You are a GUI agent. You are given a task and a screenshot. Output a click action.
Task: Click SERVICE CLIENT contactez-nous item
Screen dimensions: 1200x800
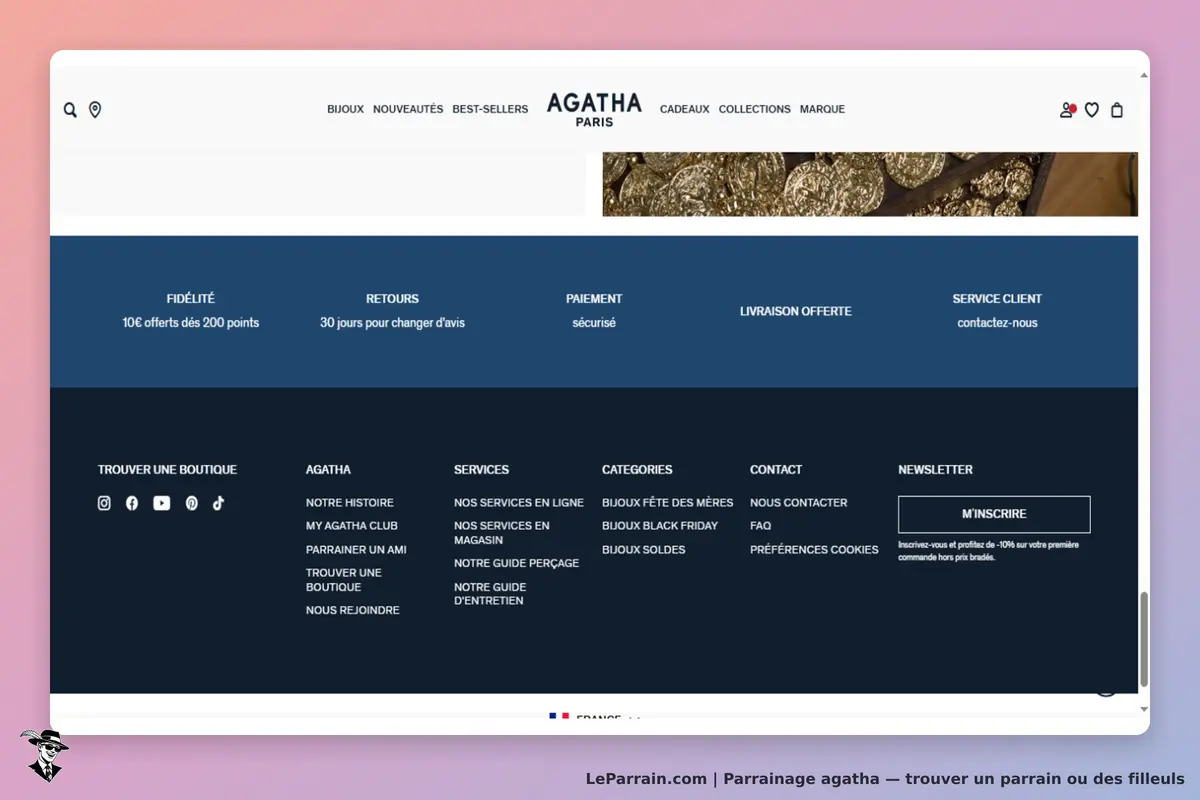pos(997,311)
